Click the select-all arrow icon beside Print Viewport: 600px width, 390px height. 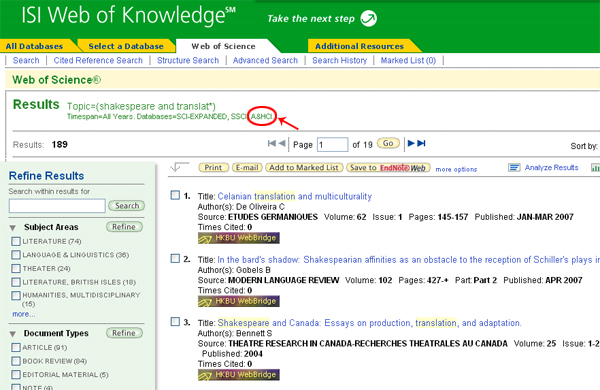tap(180, 167)
